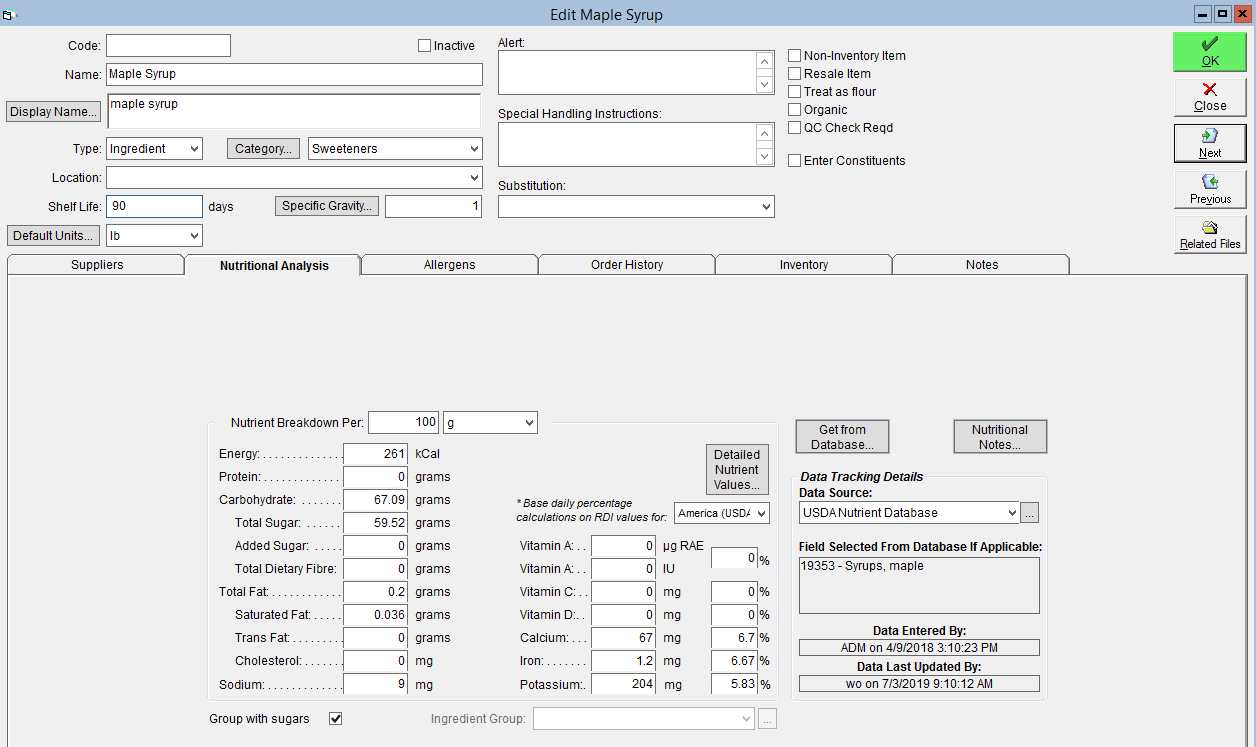1256x747 pixels.
Task: Click Special Handling Instructions scroll down arrow
Action: pos(765,156)
